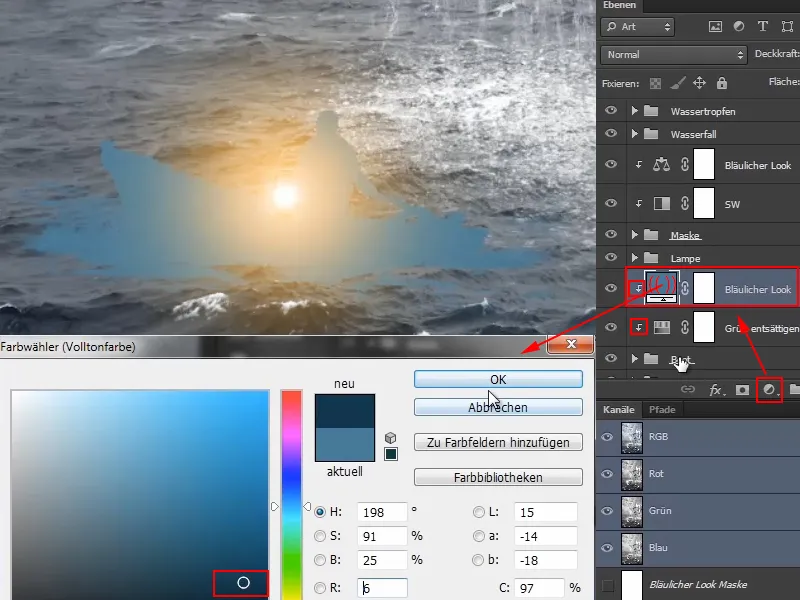The image size is (800, 600).
Task: Click clipping arrow icon of SW layer
Action: click(639, 204)
